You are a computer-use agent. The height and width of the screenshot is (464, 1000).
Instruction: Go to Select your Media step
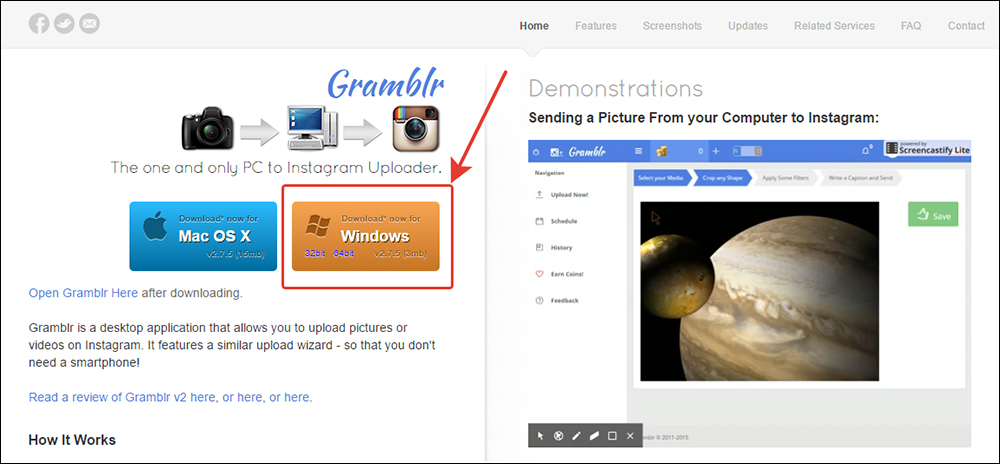(661, 178)
